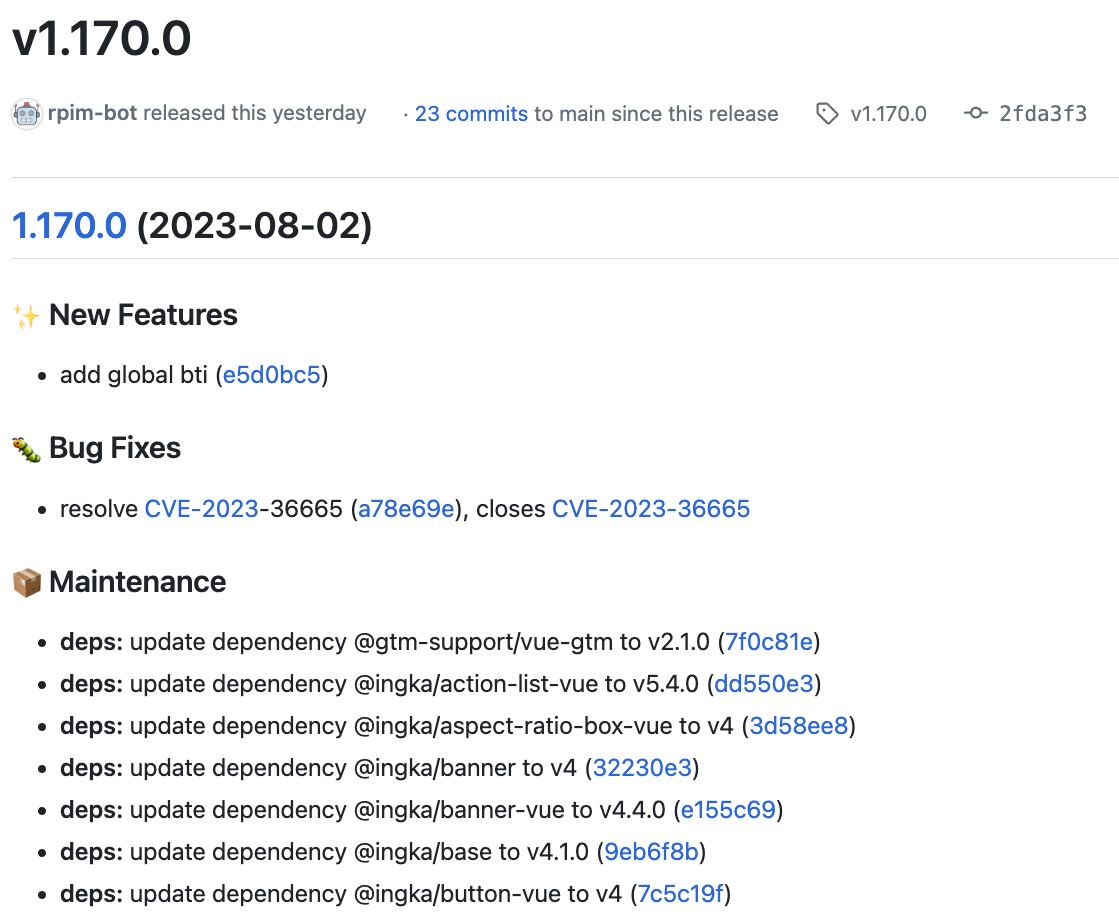Image resolution: width=1119 pixels, height=921 pixels.
Task: Open the rpim-bot profile link
Action: (x=92, y=113)
